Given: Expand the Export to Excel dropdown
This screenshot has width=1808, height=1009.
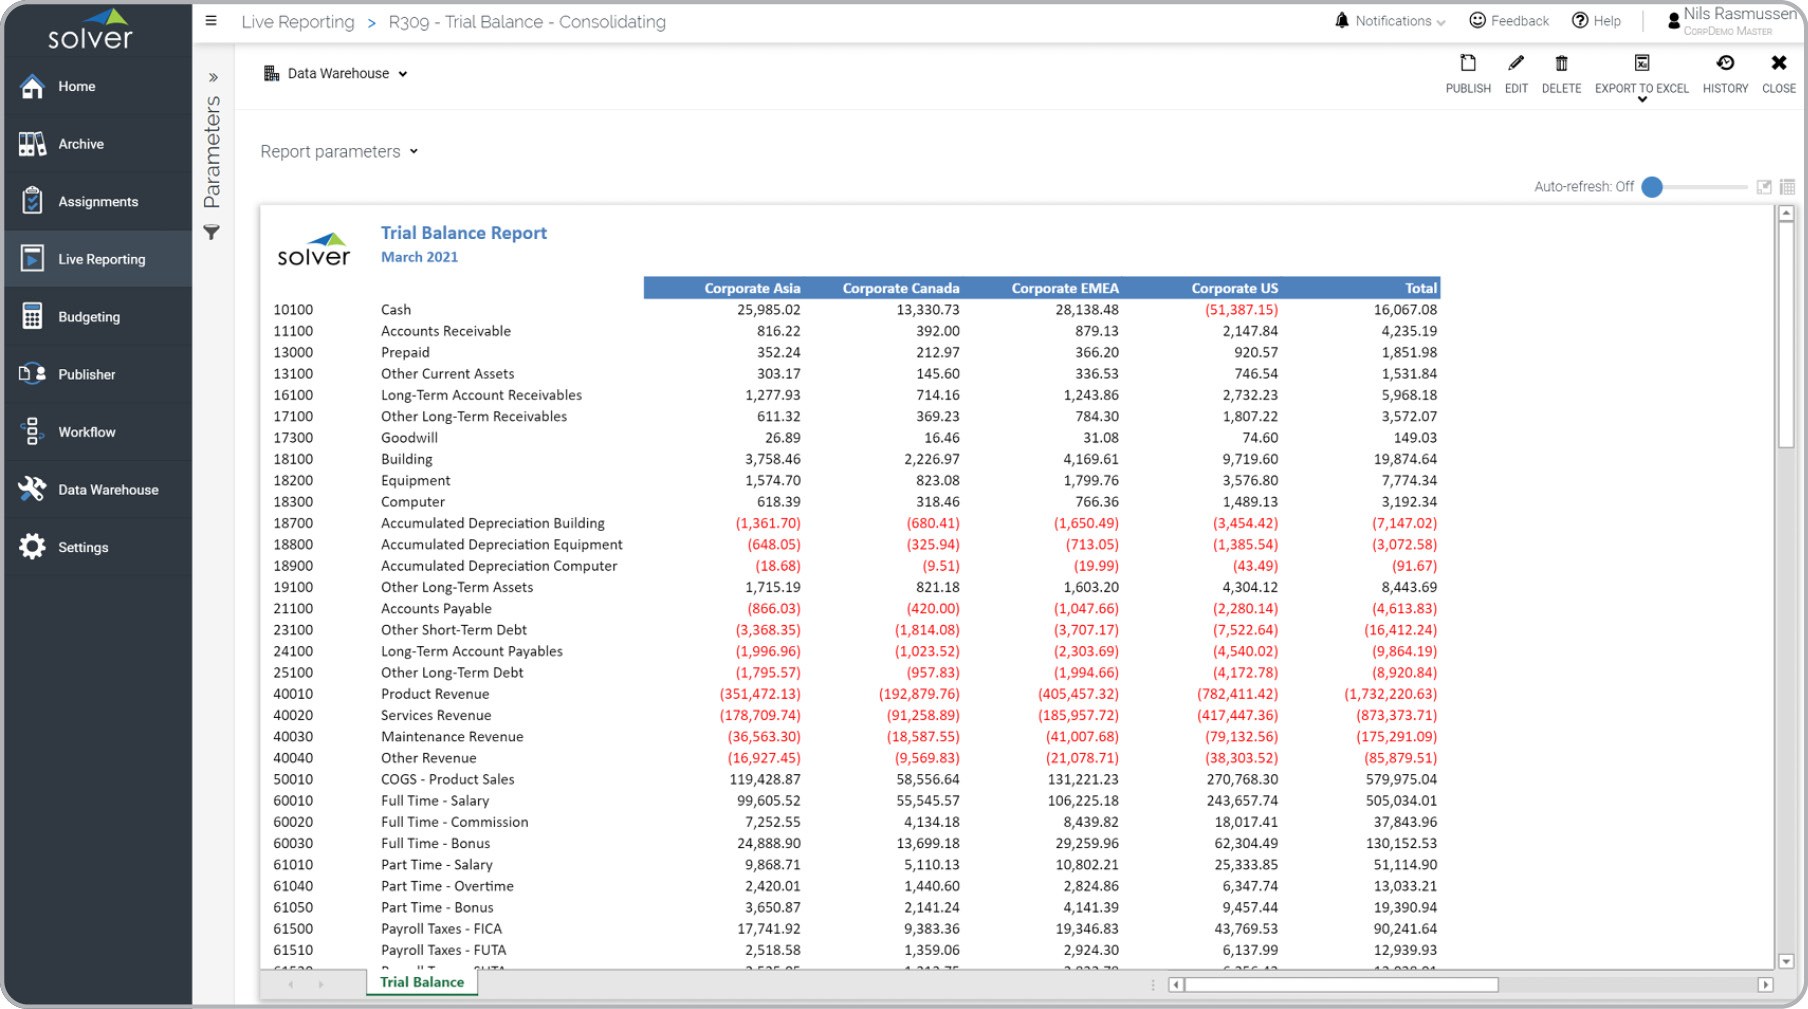Looking at the screenshot, I should pos(1642,99).
